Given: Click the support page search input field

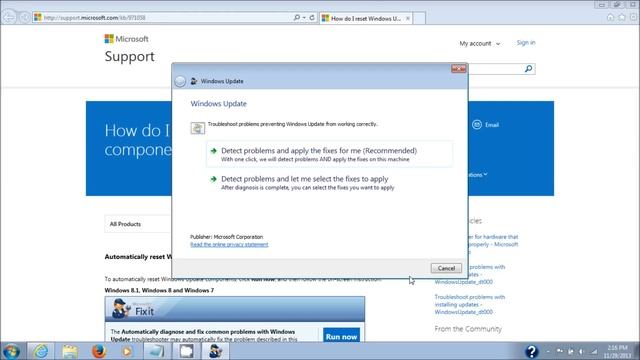Looking at the screenshot, I should point(495,69).
